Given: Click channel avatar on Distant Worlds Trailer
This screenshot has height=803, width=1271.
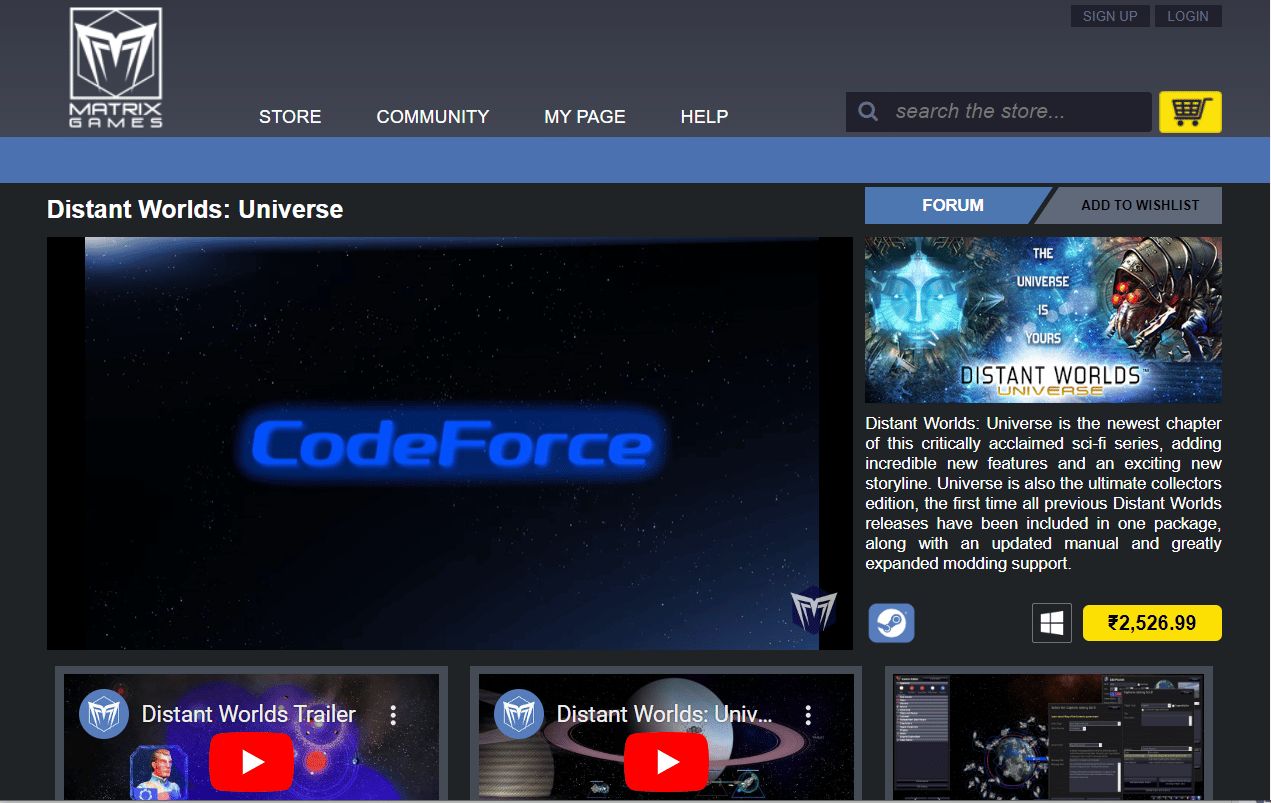Looking at the screenshot, I should point(105,715).
